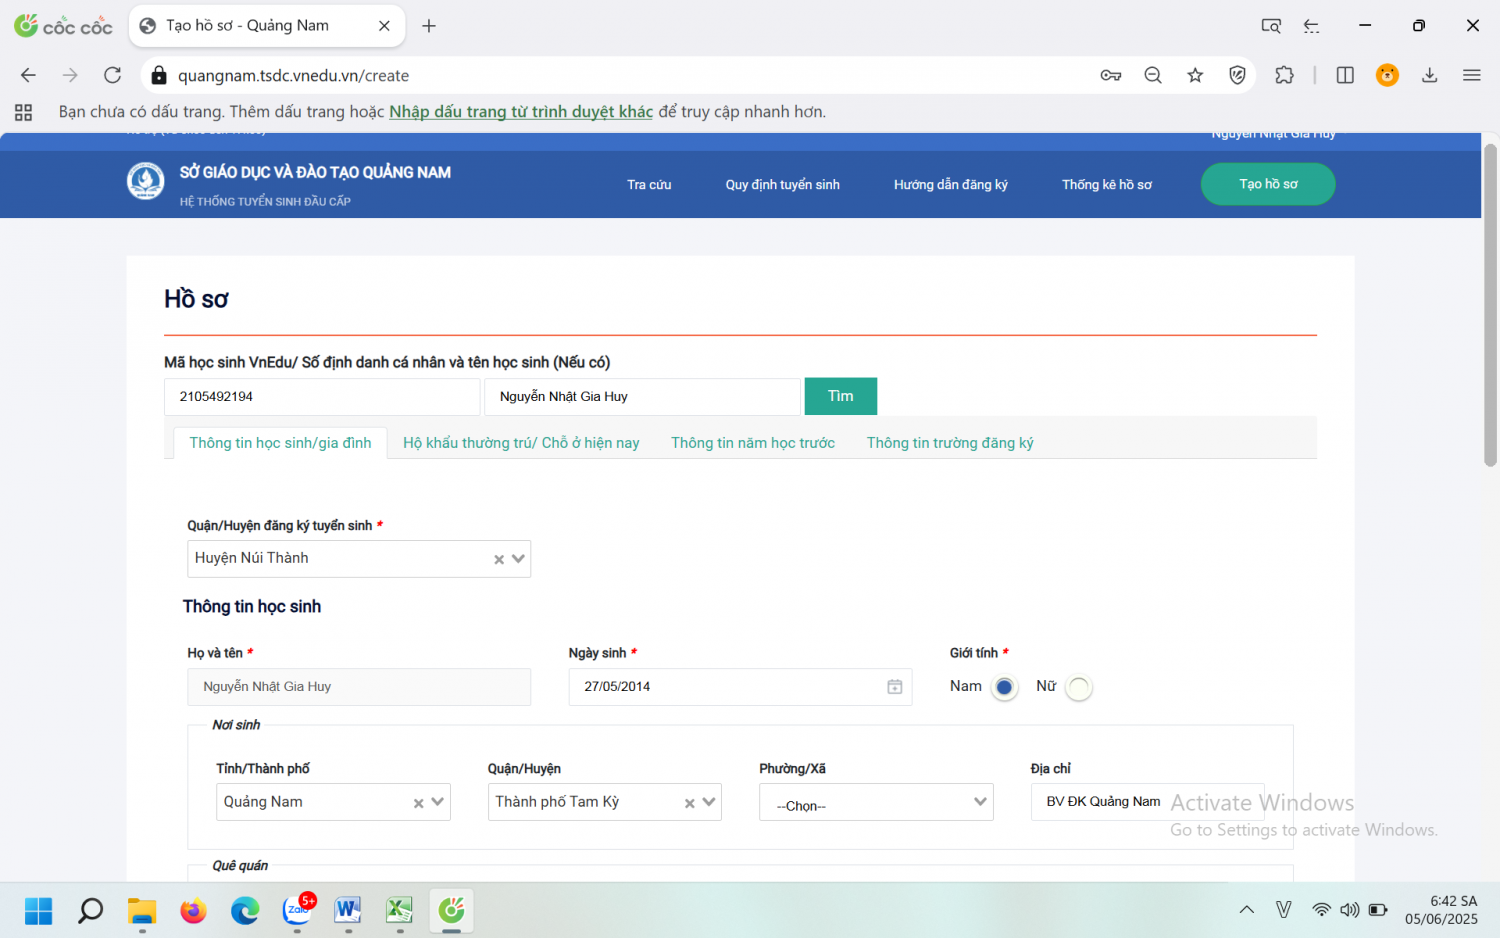
Task: Bookmark page with the star icon
Action: tap(1195, 75)
